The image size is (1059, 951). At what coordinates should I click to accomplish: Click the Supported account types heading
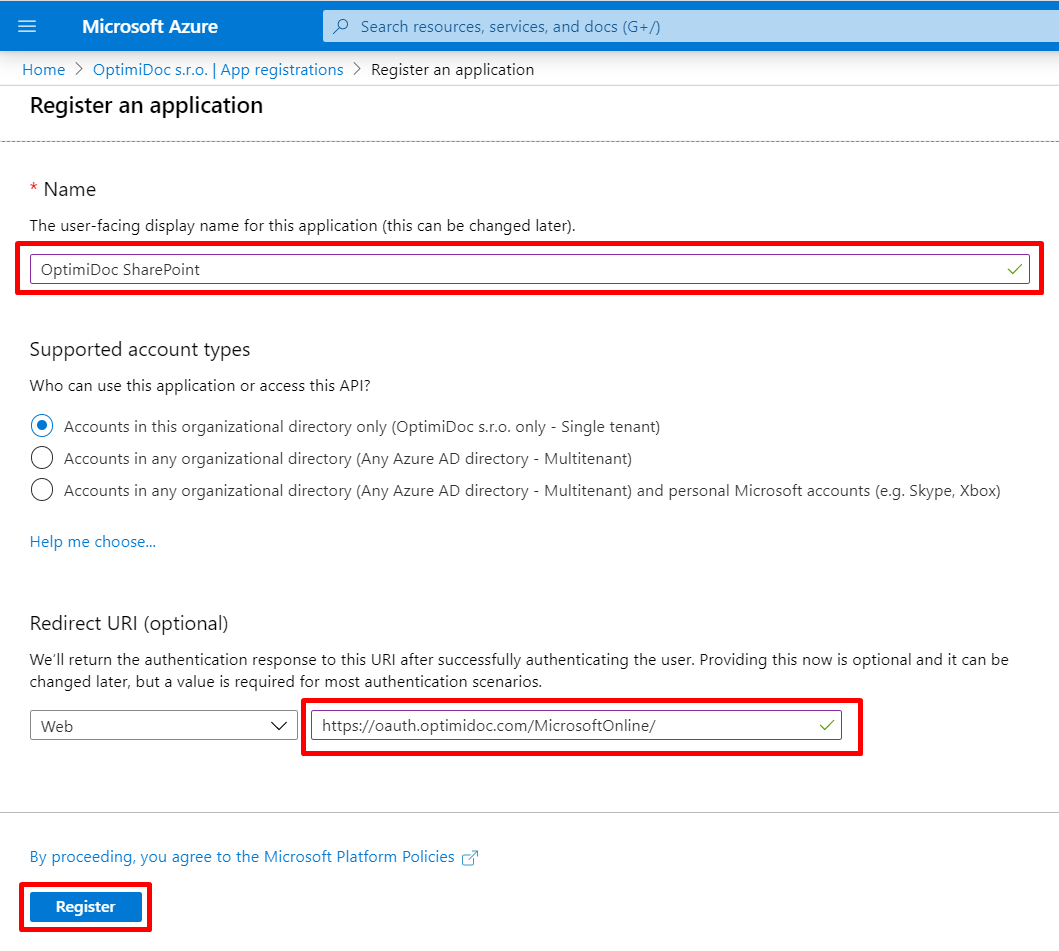tap(140, 349)
